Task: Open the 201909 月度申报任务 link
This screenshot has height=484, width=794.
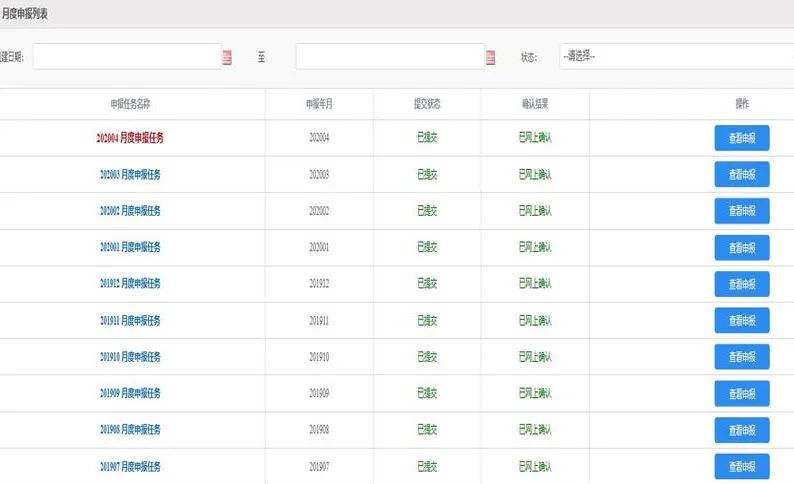Action: [x=130, y=393]
